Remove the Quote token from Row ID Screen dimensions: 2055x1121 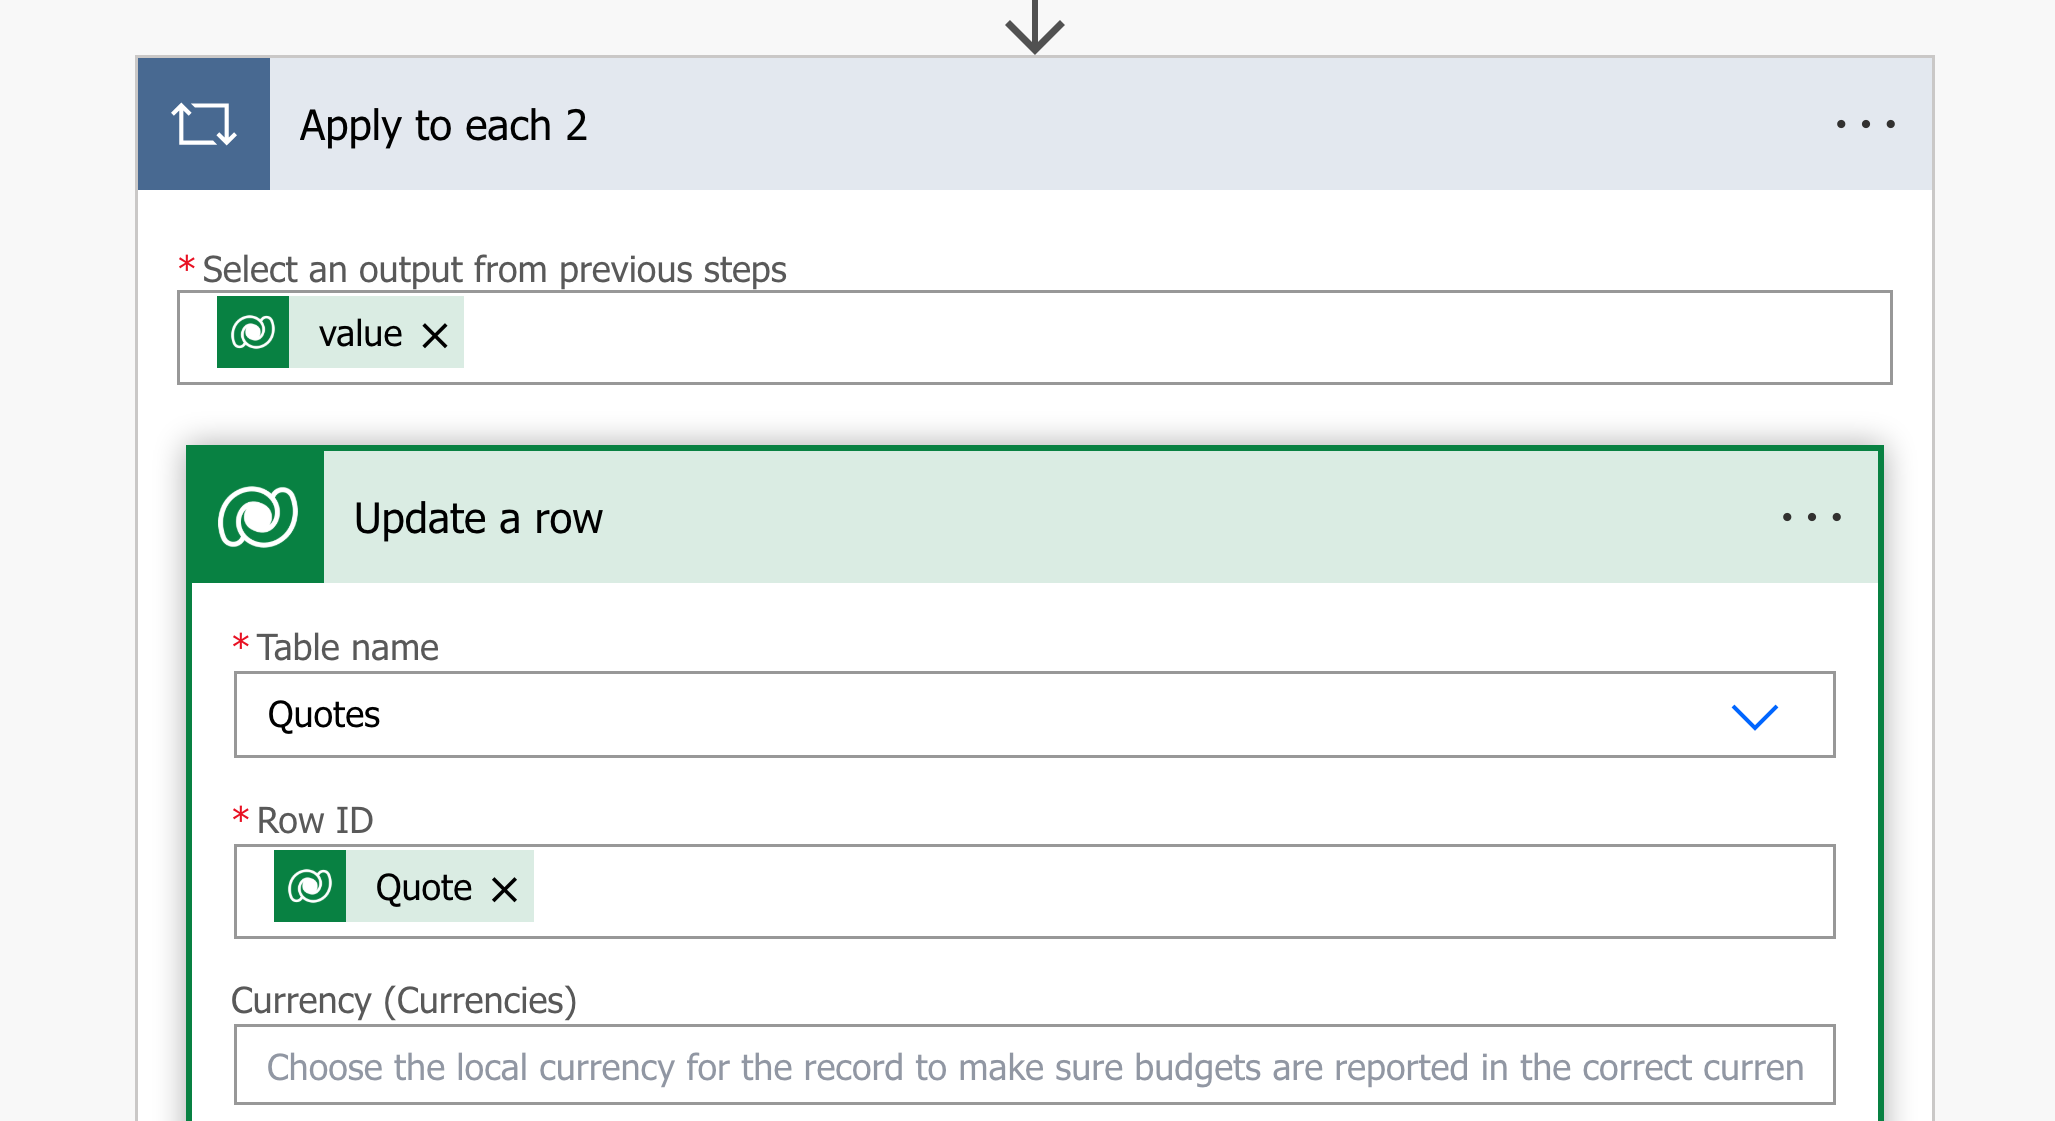[505, 889]
